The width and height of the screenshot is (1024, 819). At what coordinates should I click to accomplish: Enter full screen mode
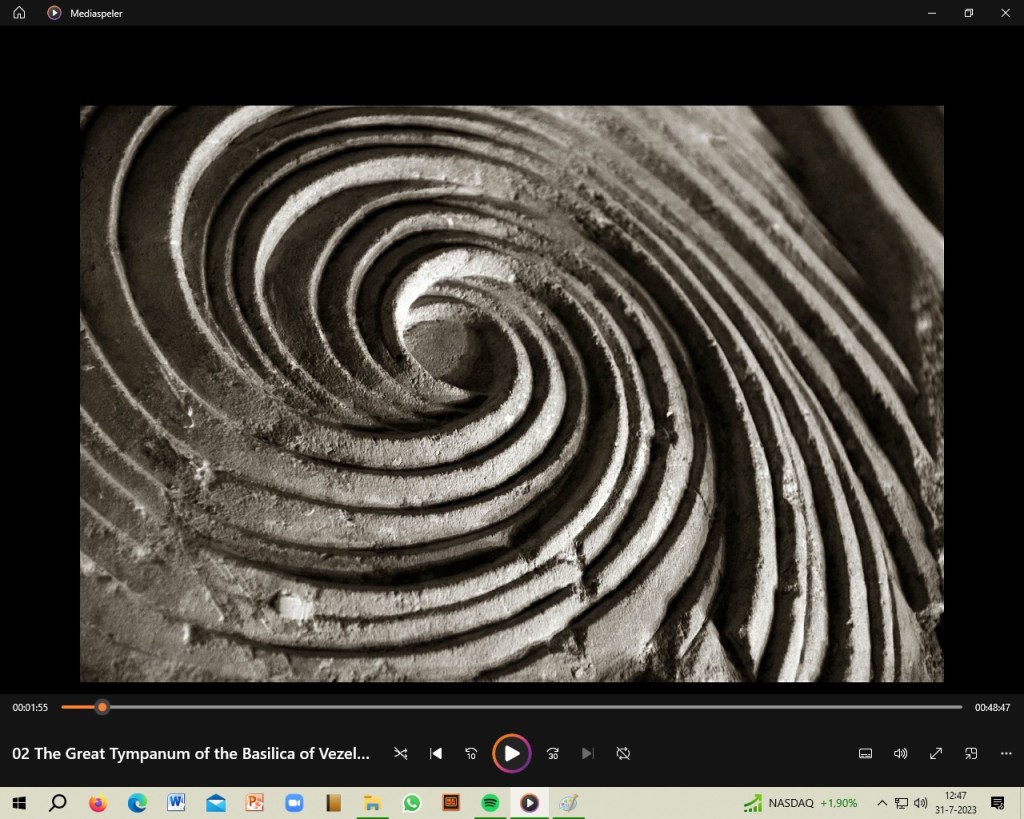tap(936, 754)
